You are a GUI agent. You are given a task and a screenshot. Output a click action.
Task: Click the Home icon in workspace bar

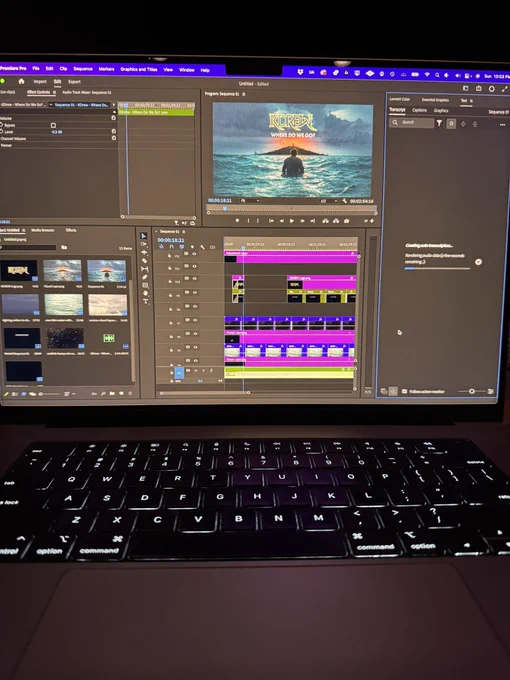tap(21, 81)
